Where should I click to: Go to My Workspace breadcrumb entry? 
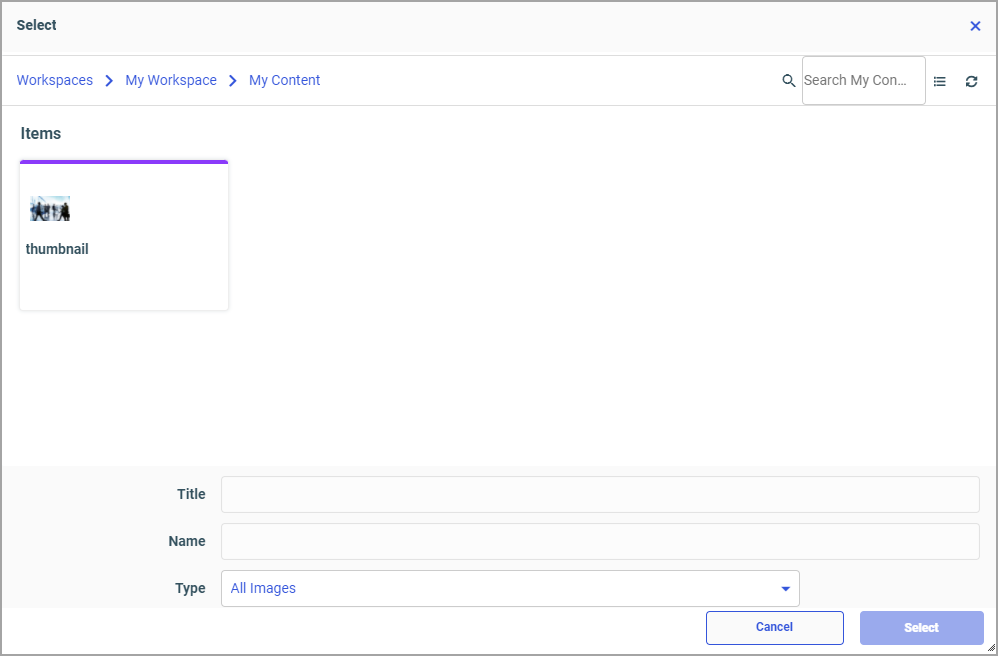(x=170, y=80)
